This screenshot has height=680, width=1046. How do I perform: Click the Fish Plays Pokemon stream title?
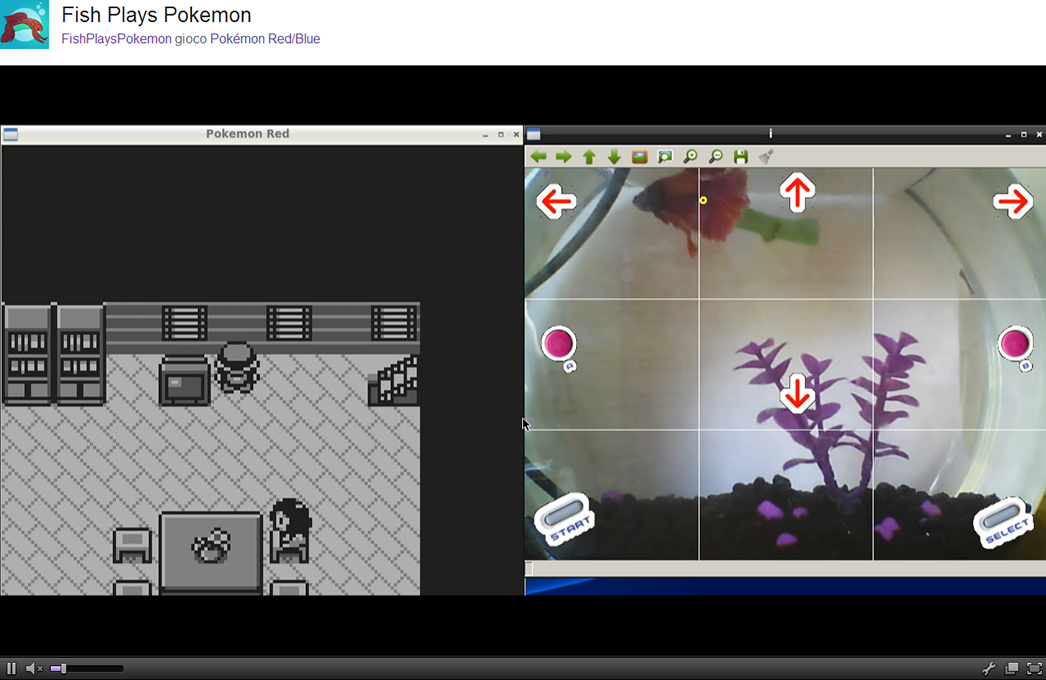(156, 15)
